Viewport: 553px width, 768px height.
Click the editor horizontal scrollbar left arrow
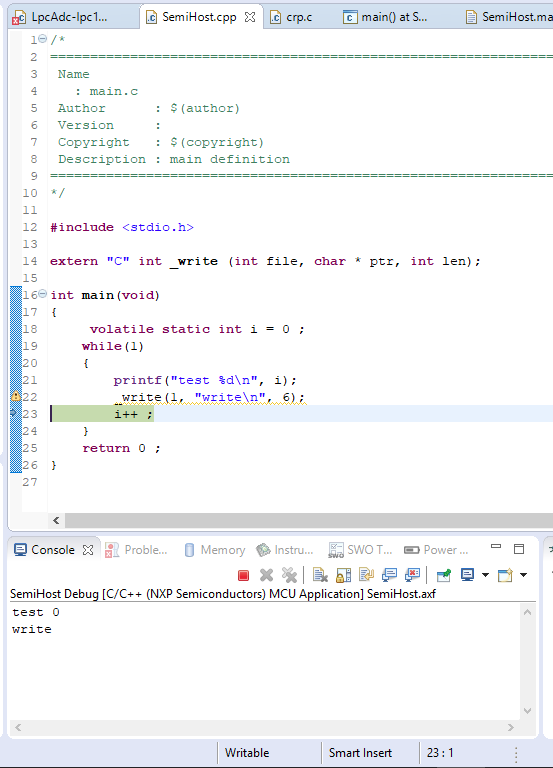point(56,520)
